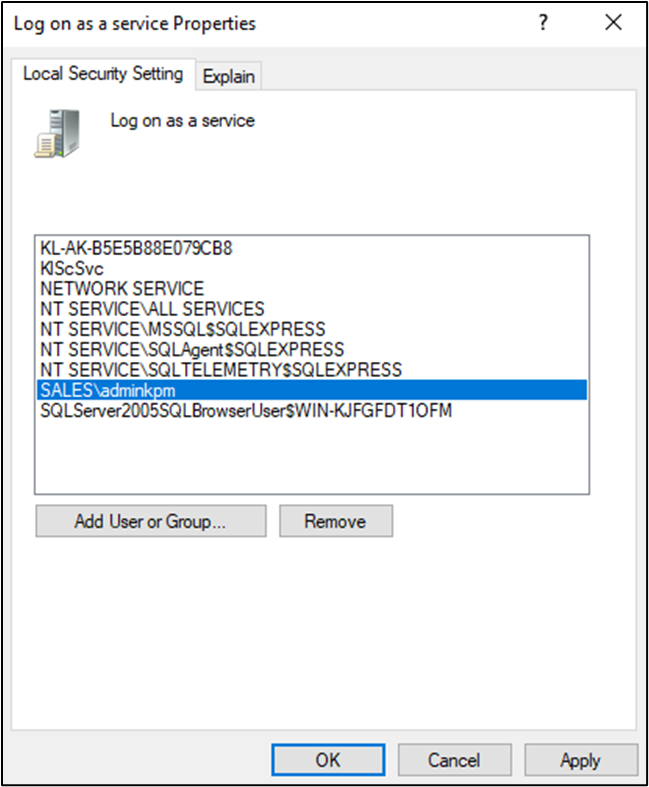The image size is (649, 787).
Task: Close the Log on as a service dialog
Action: [613, 23]
